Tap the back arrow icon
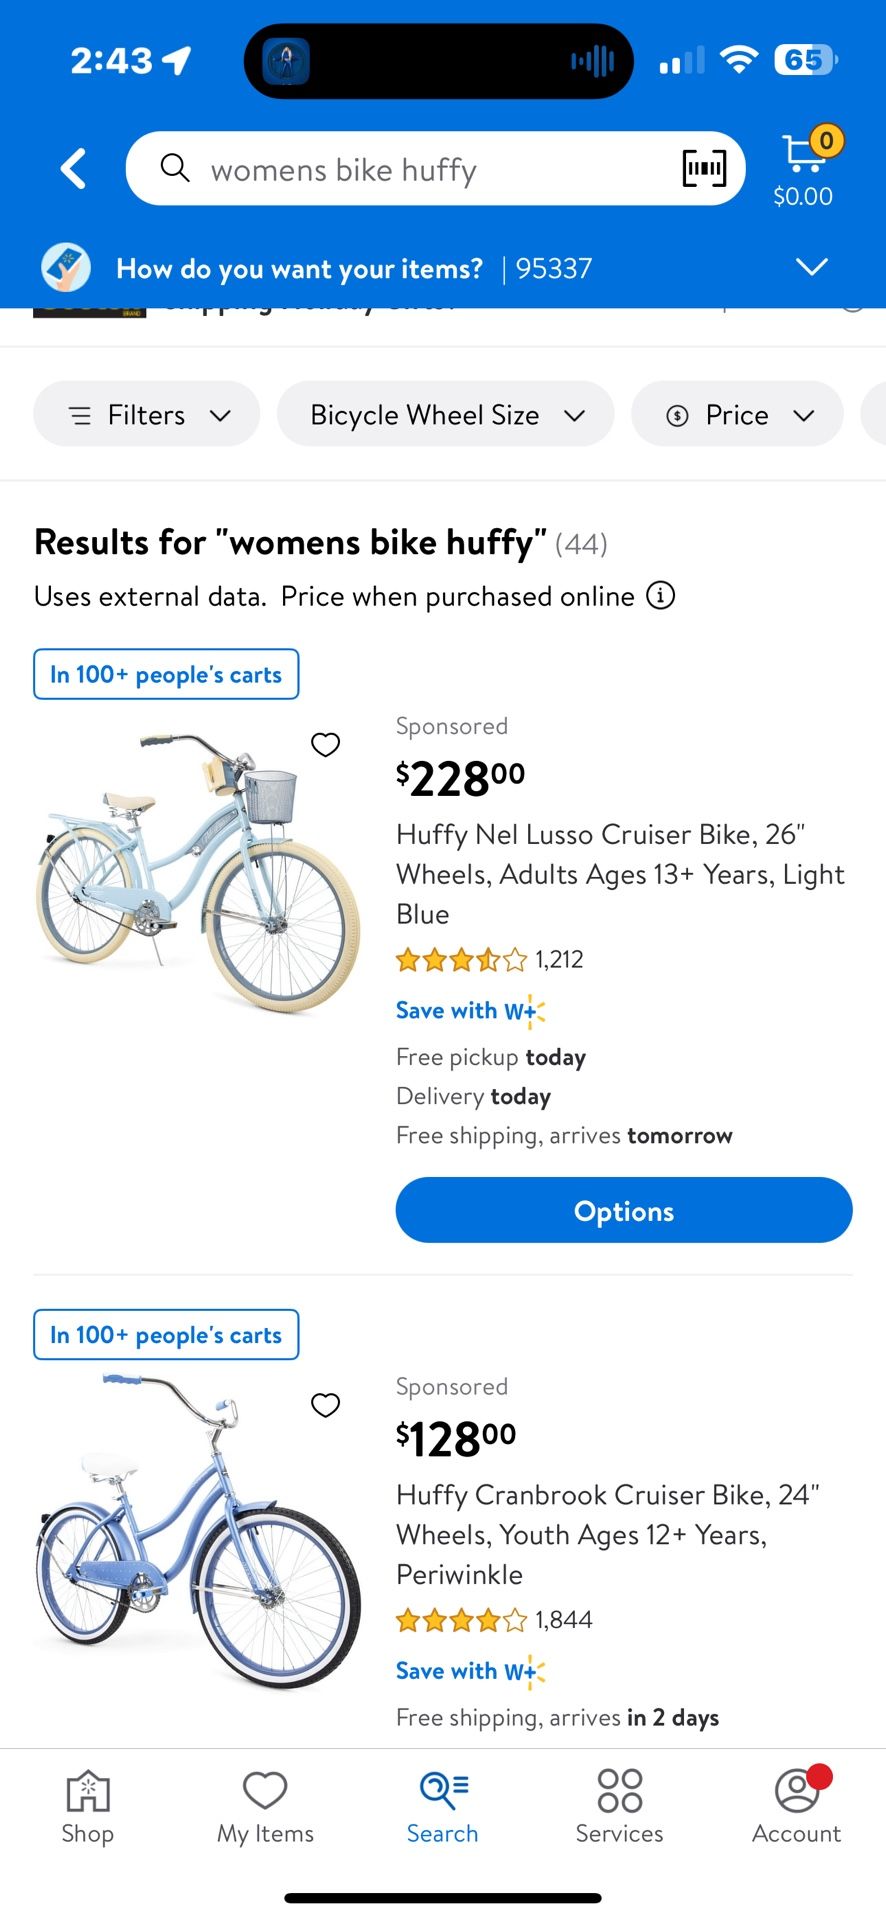This screenshot has width=886, height=1920. coord(73,169)
